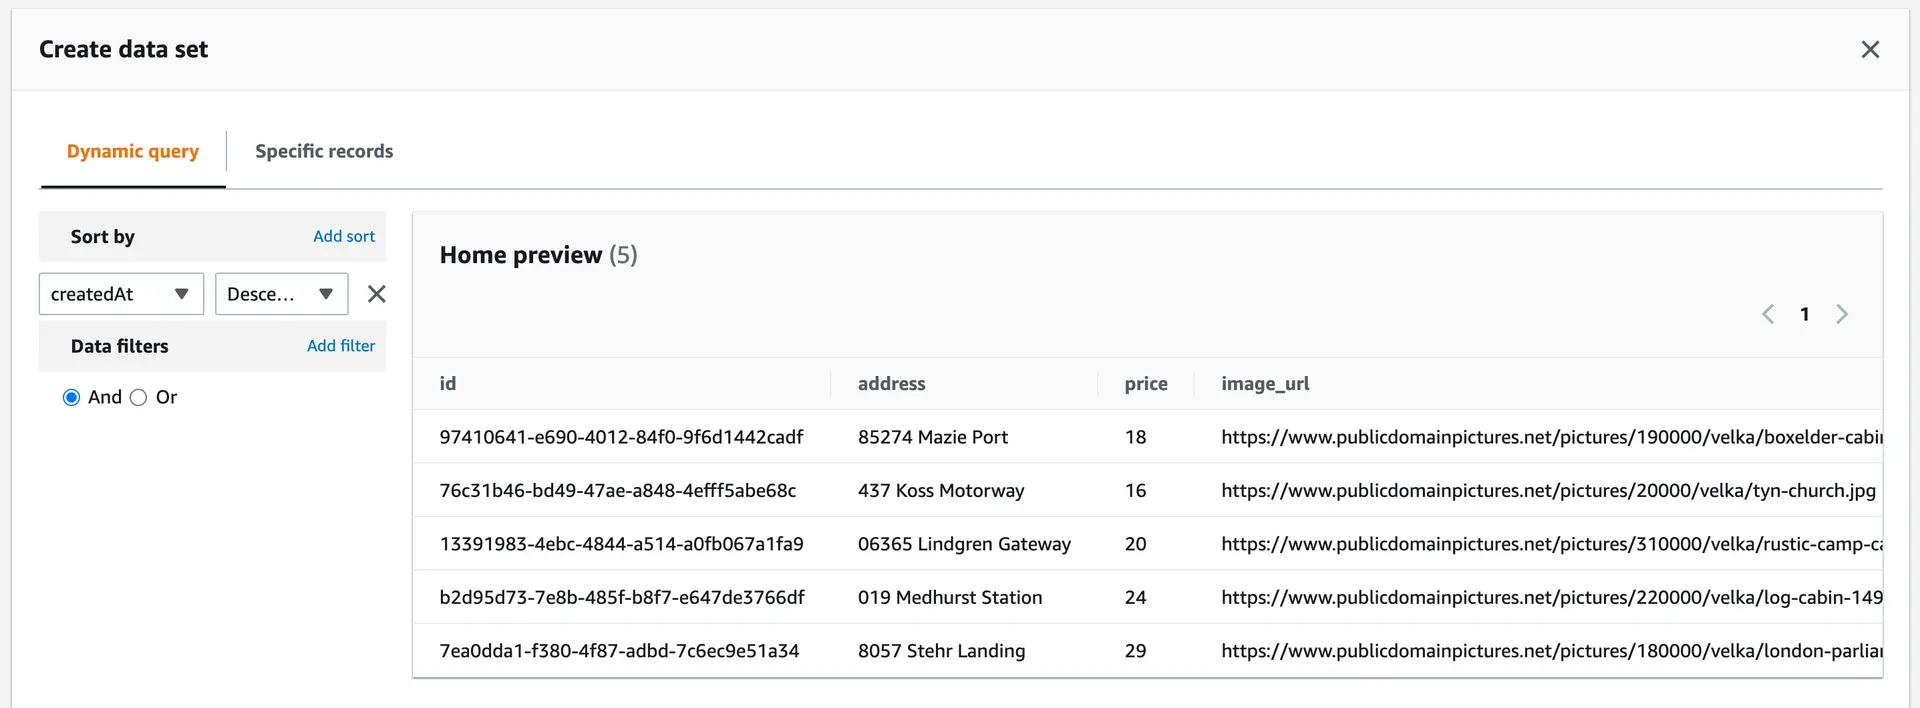The height and width of the screenshot is (708, 1920).
Task: Select the 437 Koss Motorway row
Action: 1147,490
